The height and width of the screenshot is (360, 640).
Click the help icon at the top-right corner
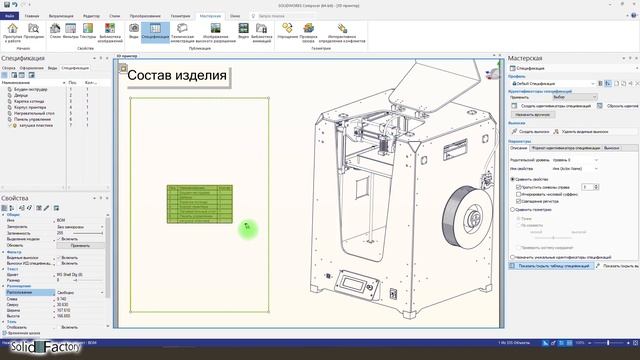(634, 16)
